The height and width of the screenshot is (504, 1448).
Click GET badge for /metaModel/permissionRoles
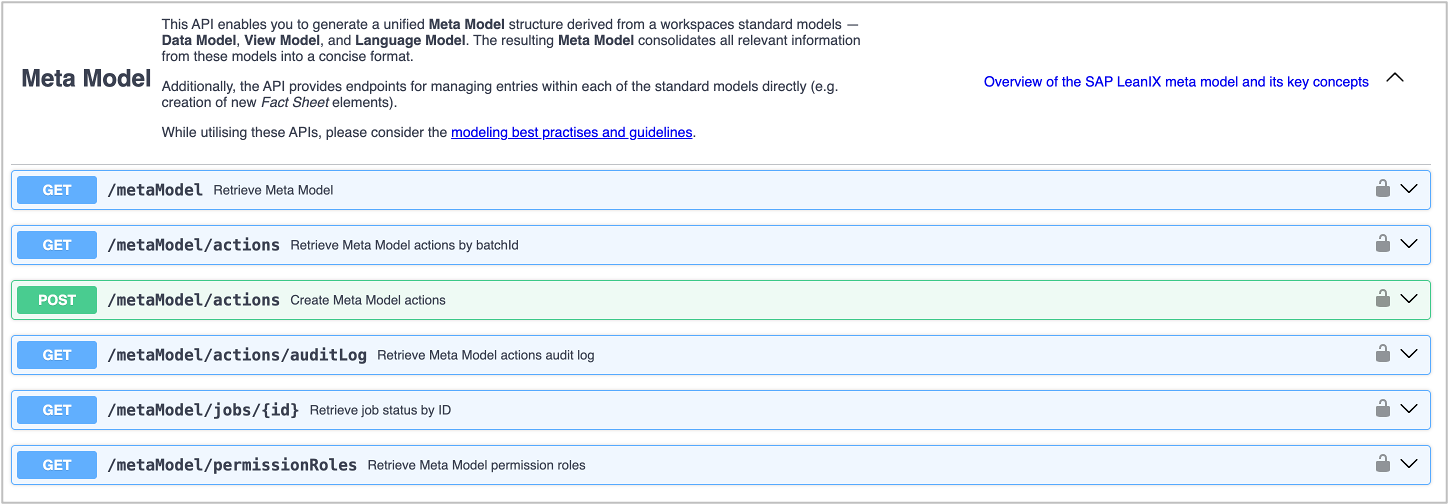tap(57, 465)
